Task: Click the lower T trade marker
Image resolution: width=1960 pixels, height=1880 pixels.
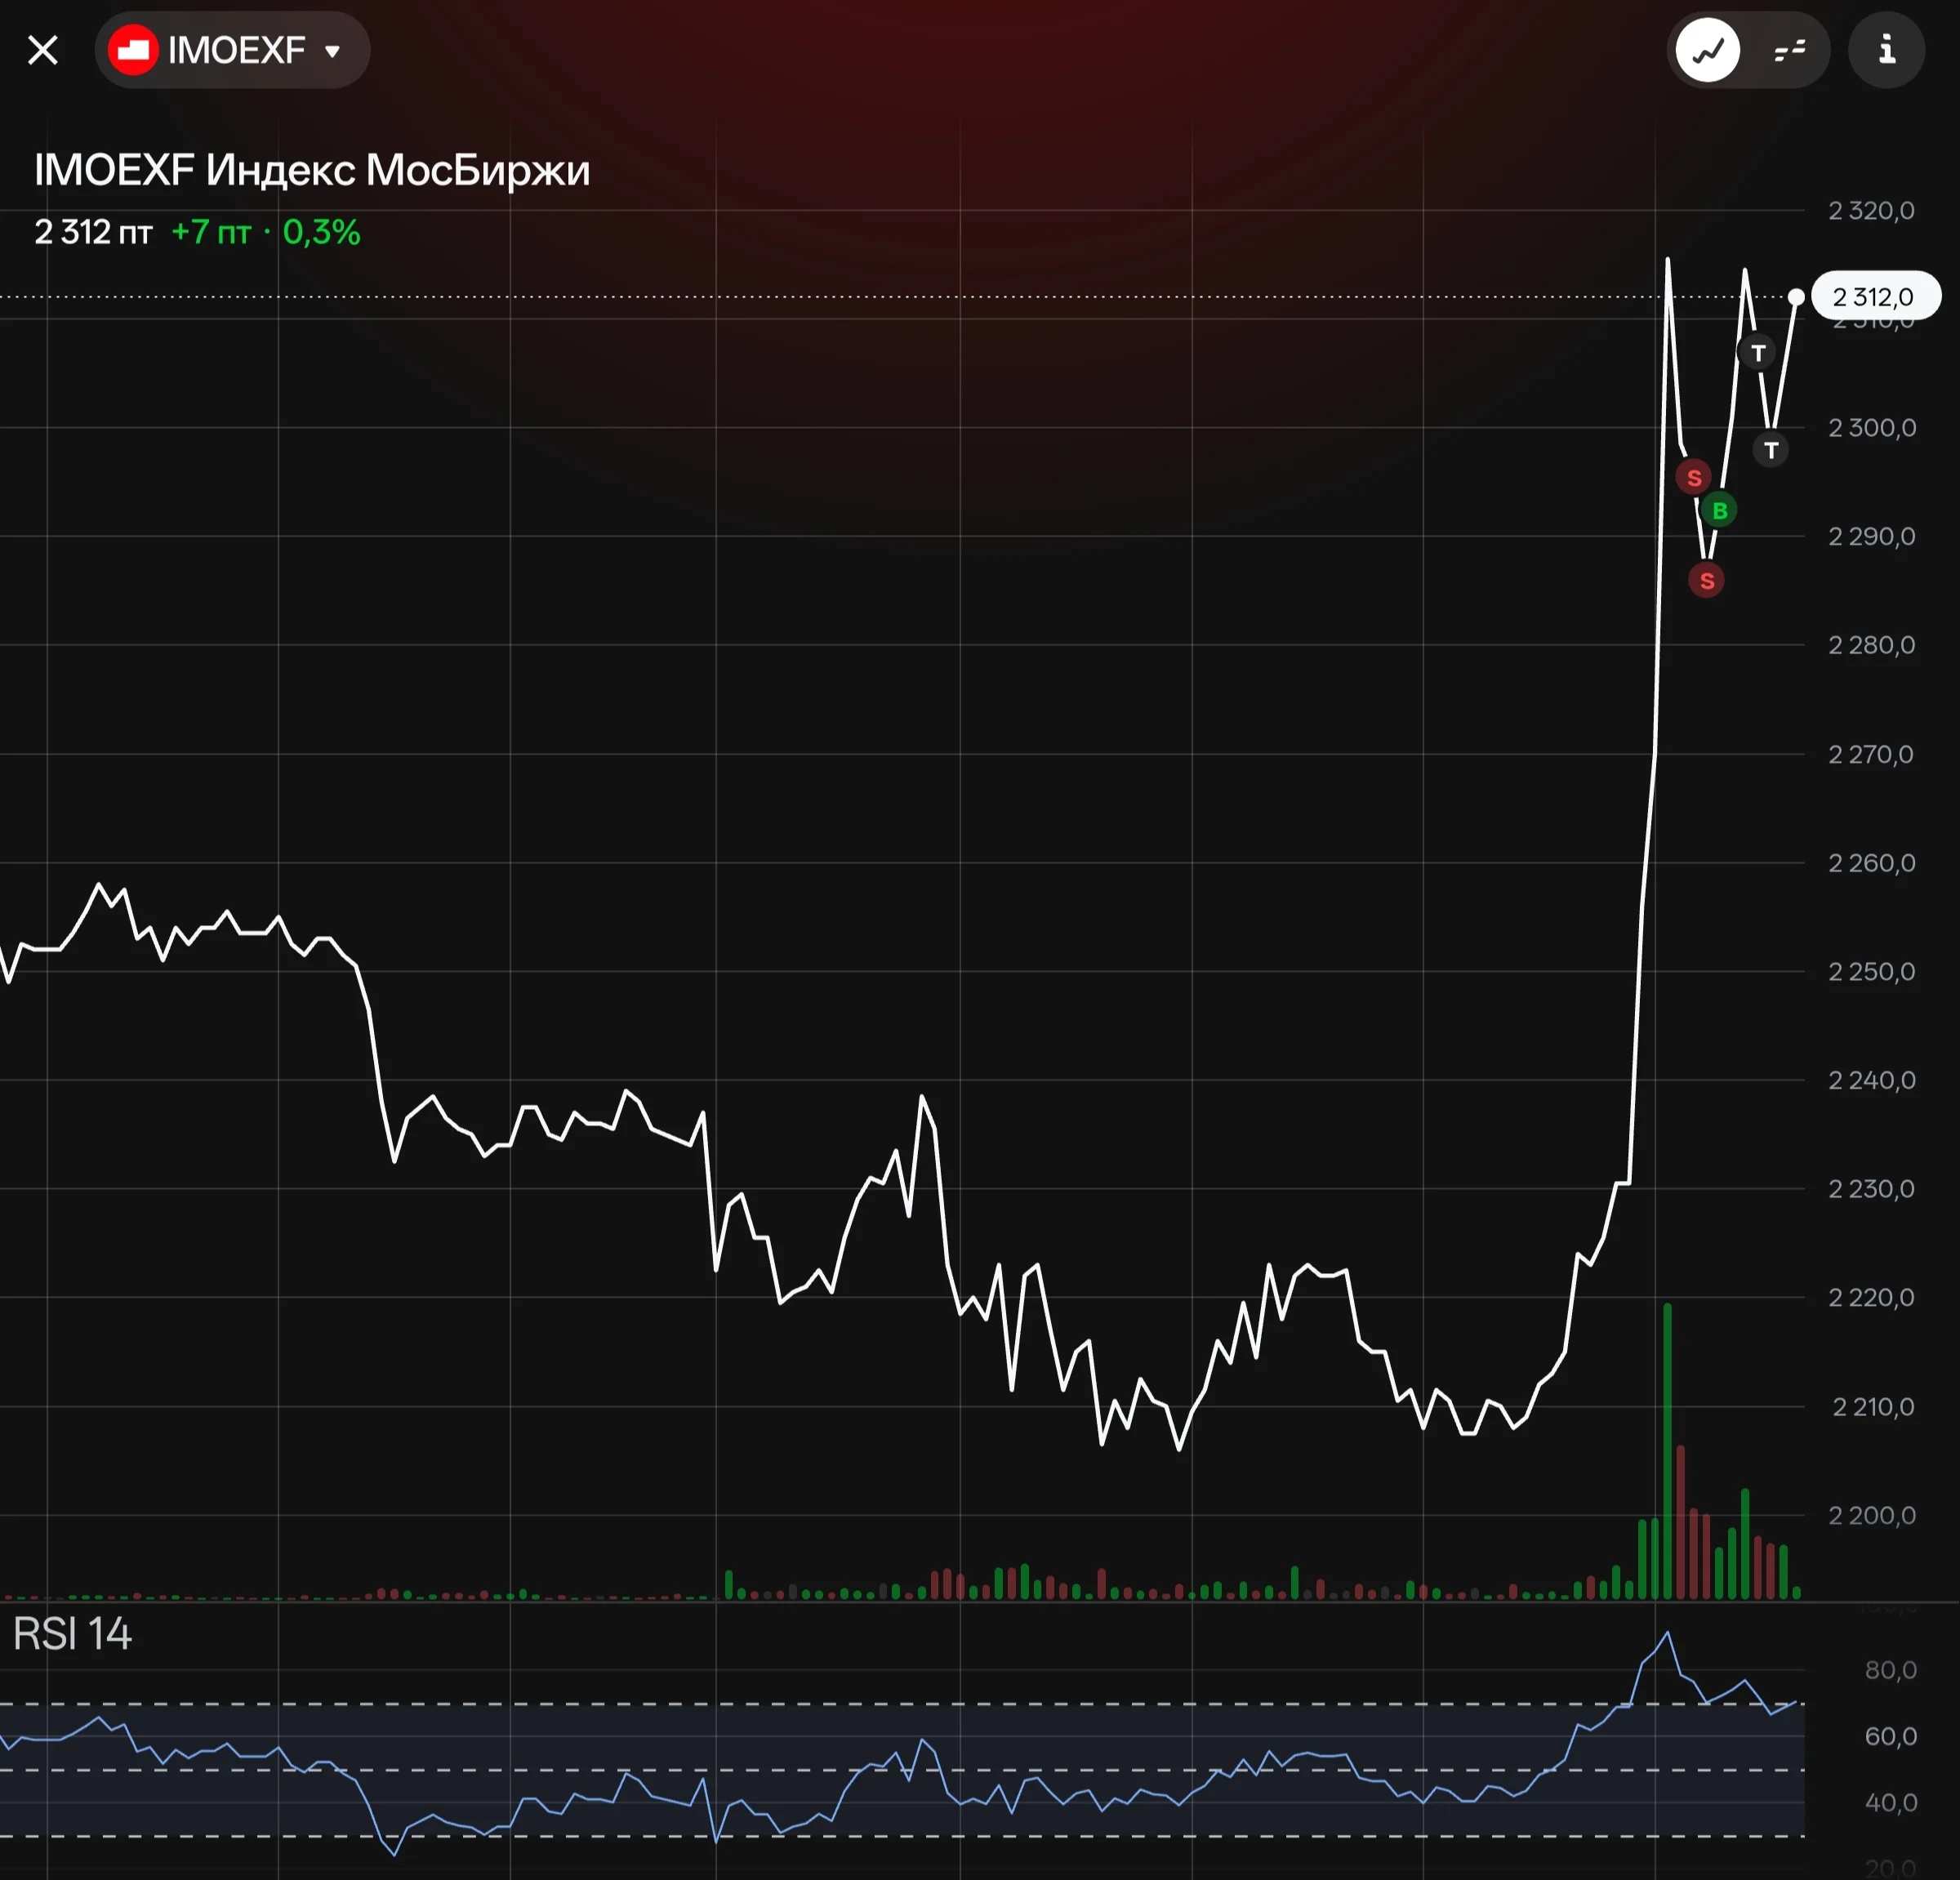Action: [1771, 451]
